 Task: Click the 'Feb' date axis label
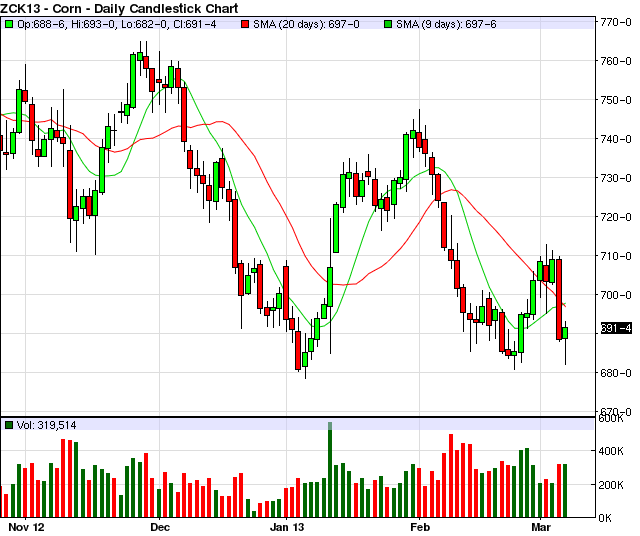420,527
